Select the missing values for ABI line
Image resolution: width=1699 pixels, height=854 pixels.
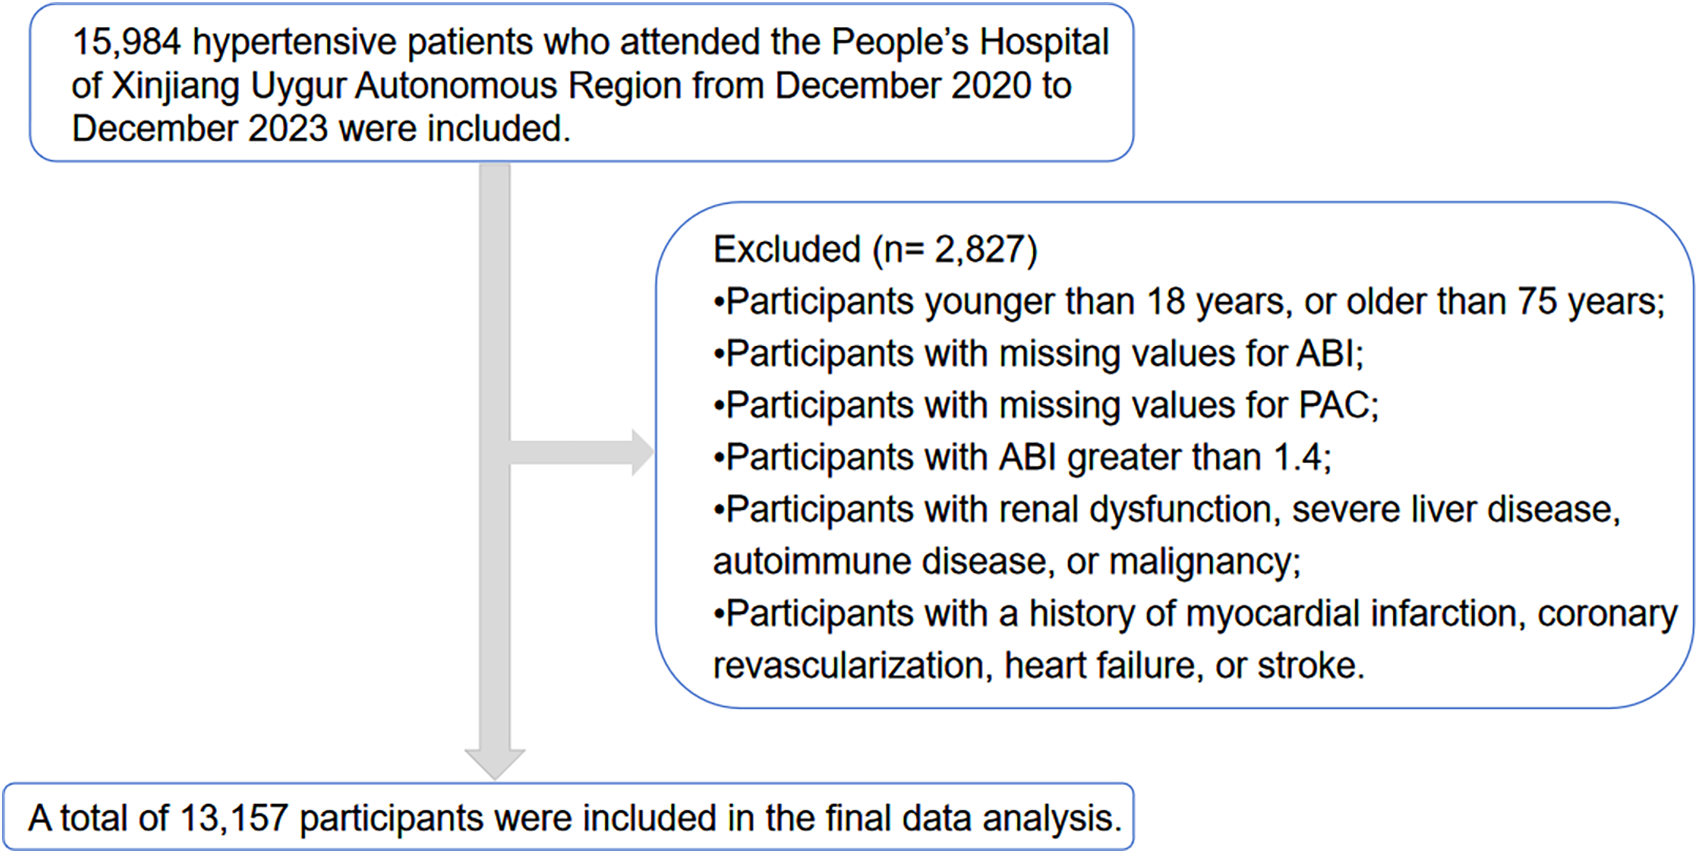tap(1038, 353)
